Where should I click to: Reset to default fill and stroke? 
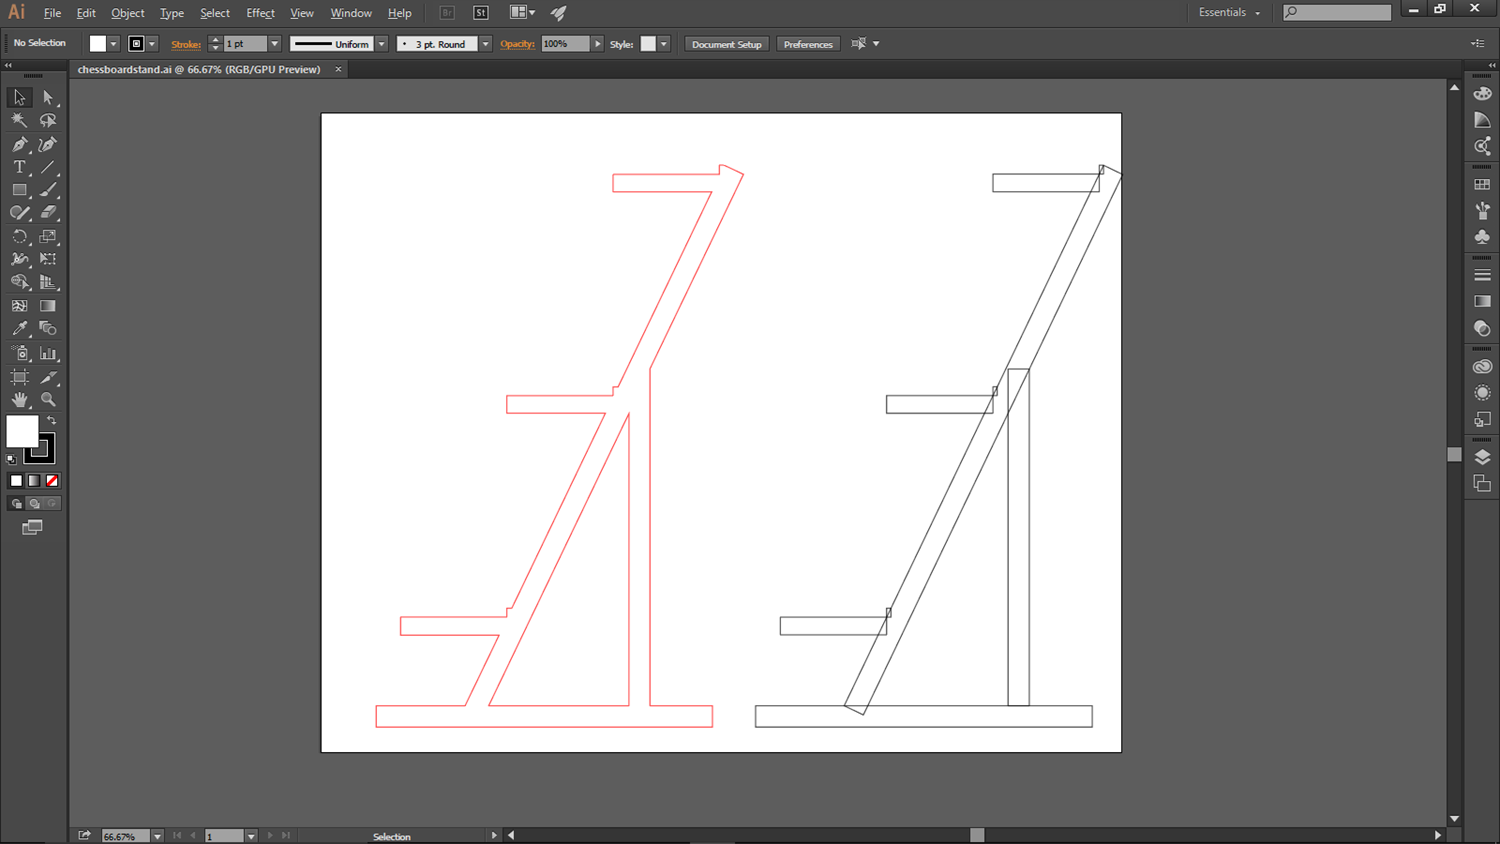pyautogui.click(x=12, y=459)
